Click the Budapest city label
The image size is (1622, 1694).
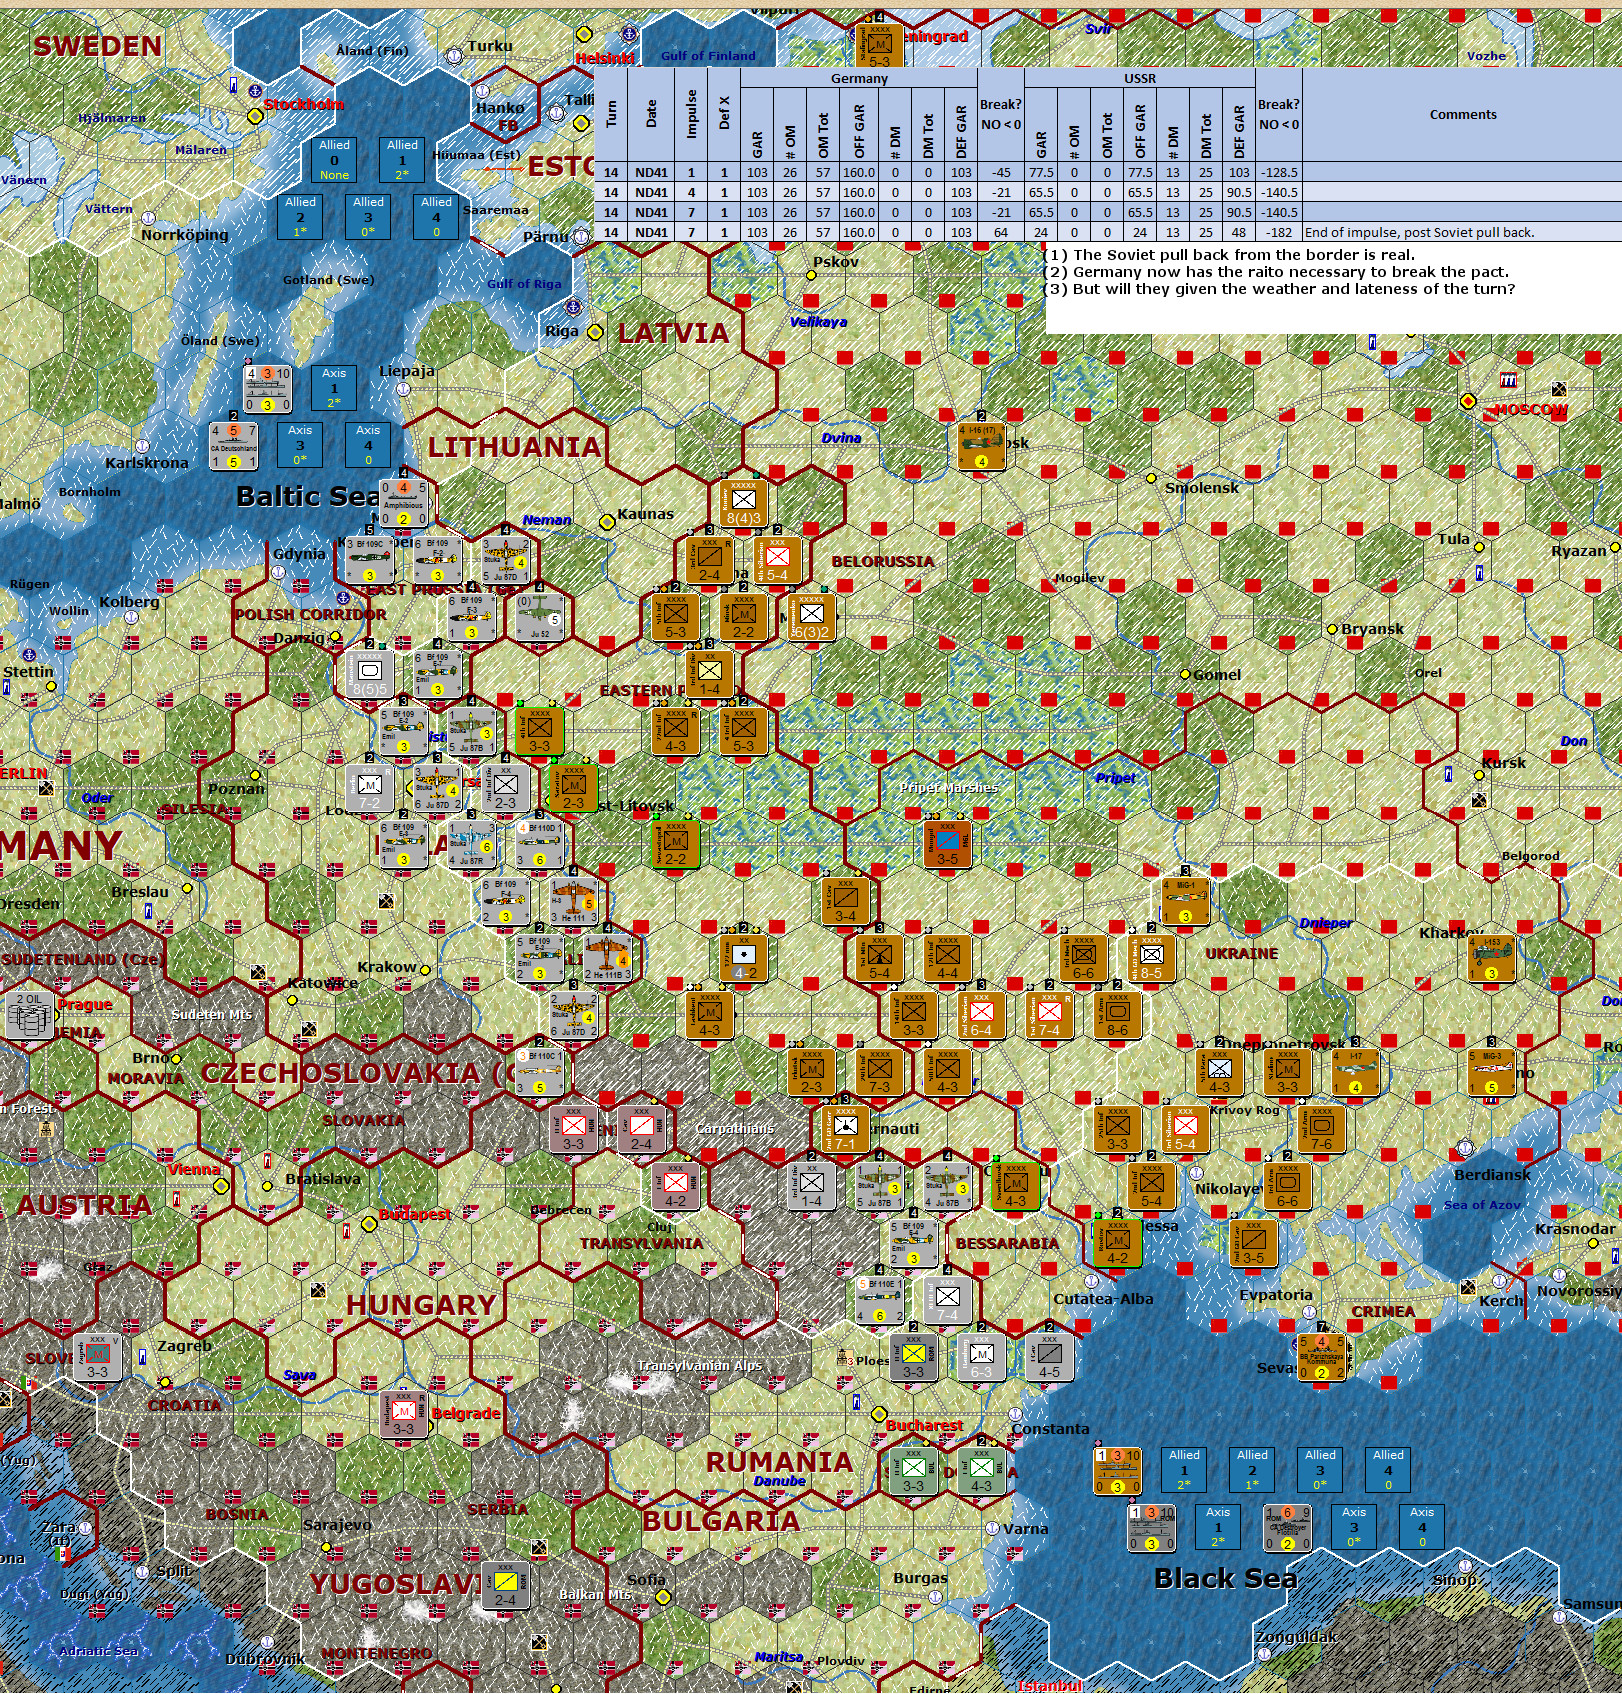click(x=415, y=1214)
